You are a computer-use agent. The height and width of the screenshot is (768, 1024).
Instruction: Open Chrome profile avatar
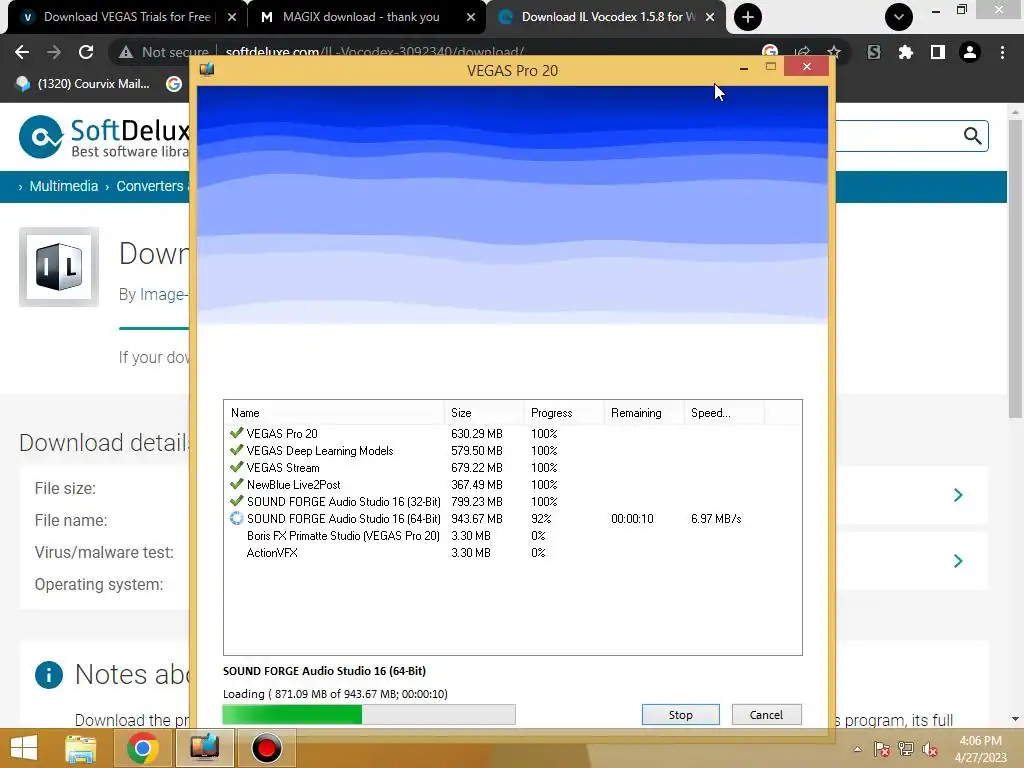[x=970, y=52]
